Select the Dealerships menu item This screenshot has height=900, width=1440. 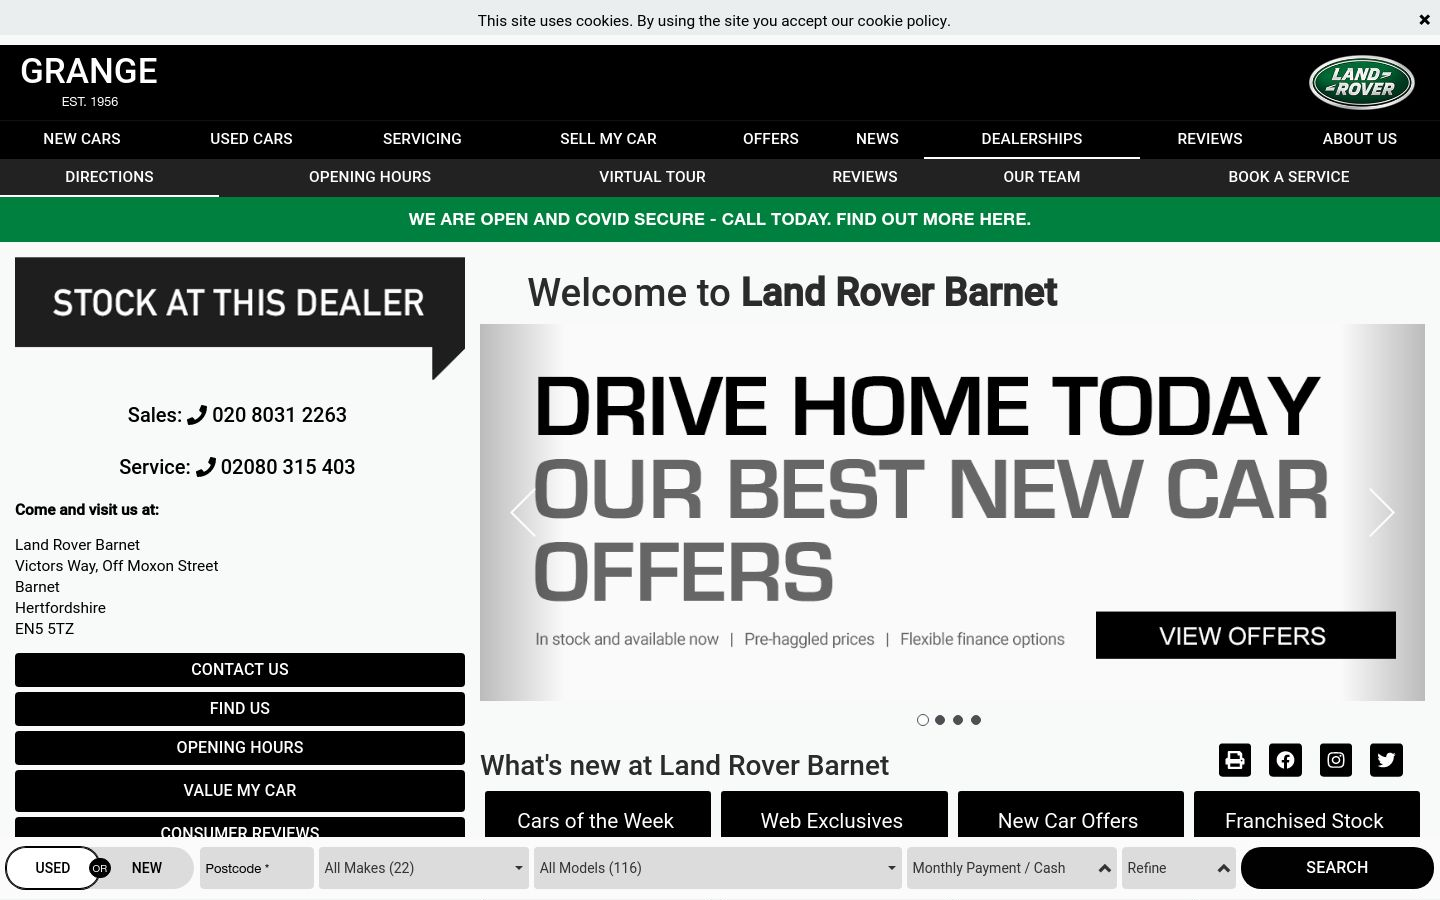[x=1032, y=139]
